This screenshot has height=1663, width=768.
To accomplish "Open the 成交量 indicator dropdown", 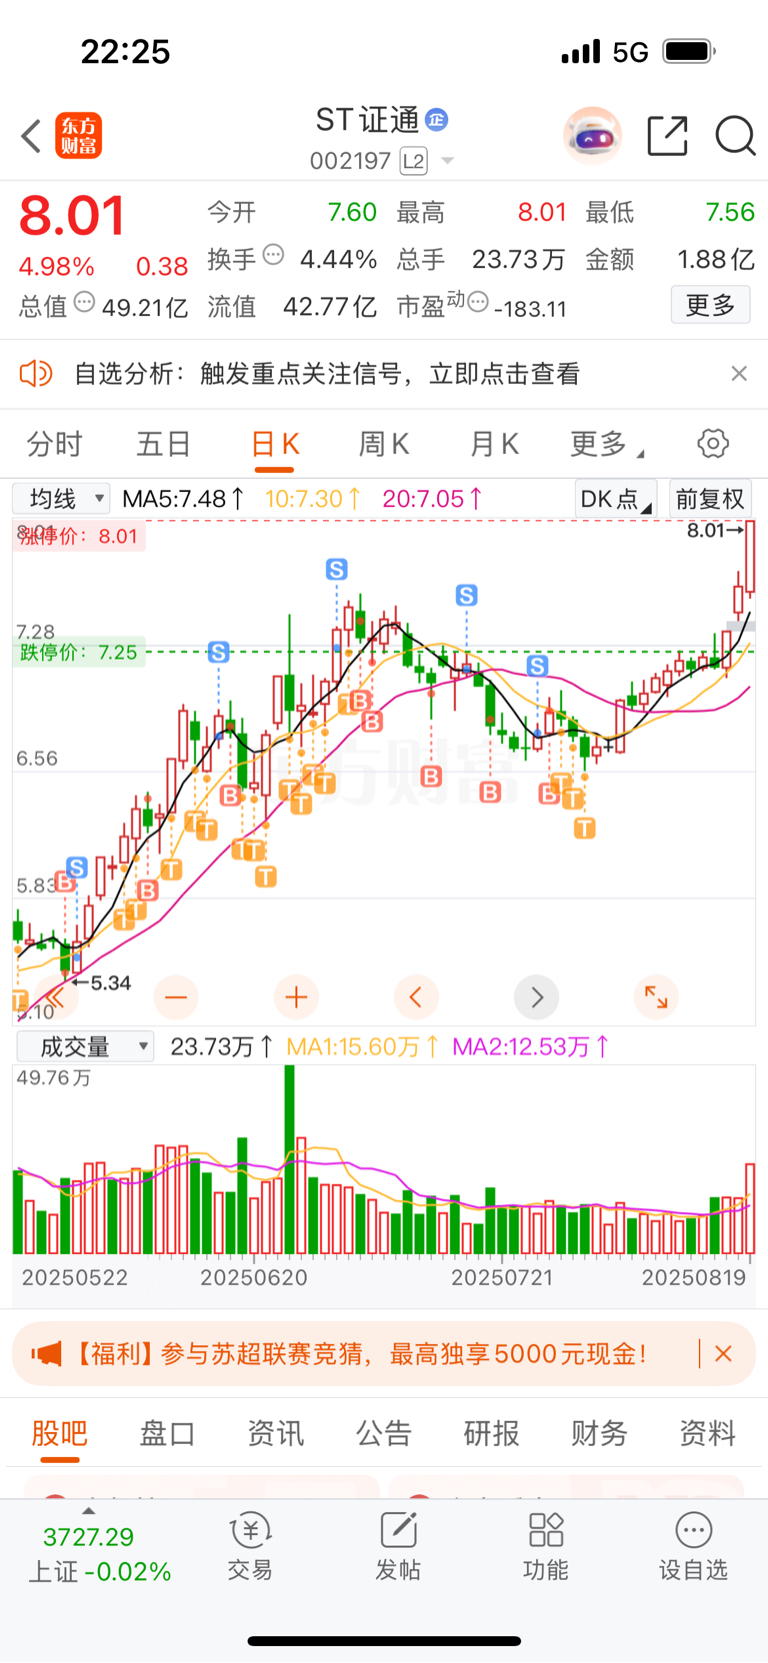I will (x=85, y=1047).
